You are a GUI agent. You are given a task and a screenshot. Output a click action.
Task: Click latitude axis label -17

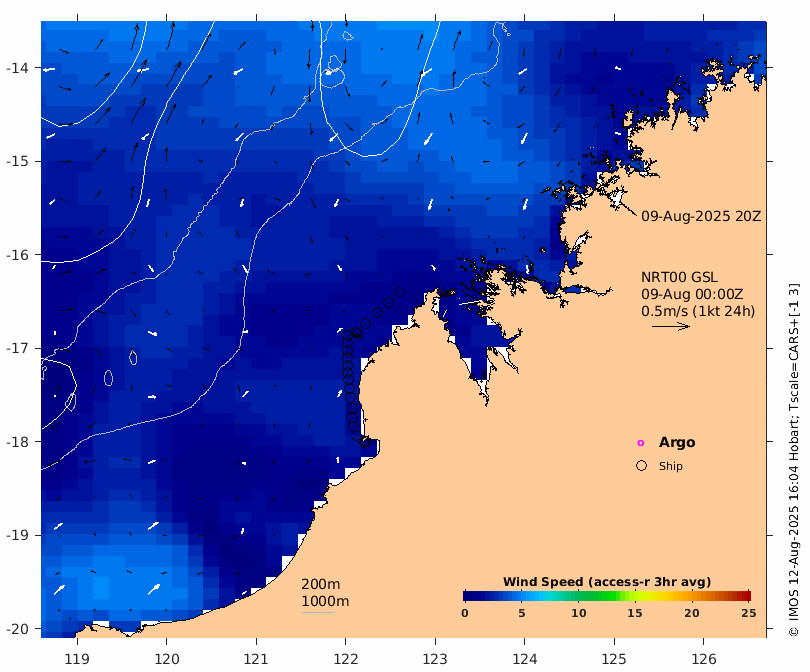(x=17, y=348)
